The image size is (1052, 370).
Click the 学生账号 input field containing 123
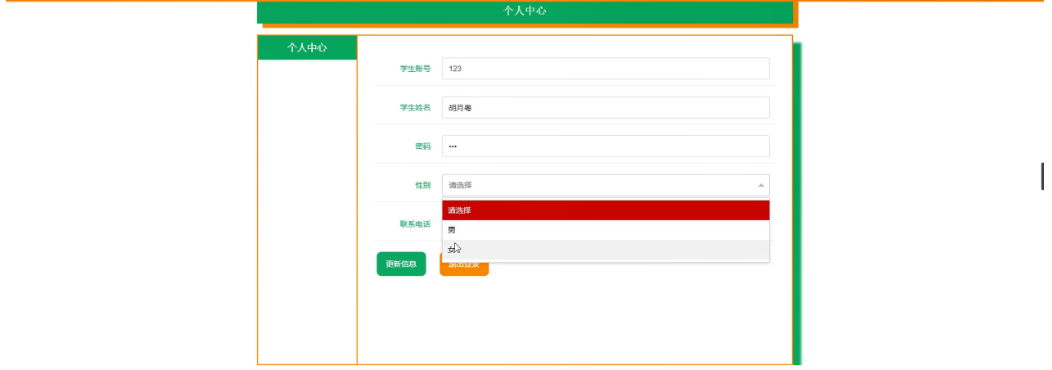[605, 68]
